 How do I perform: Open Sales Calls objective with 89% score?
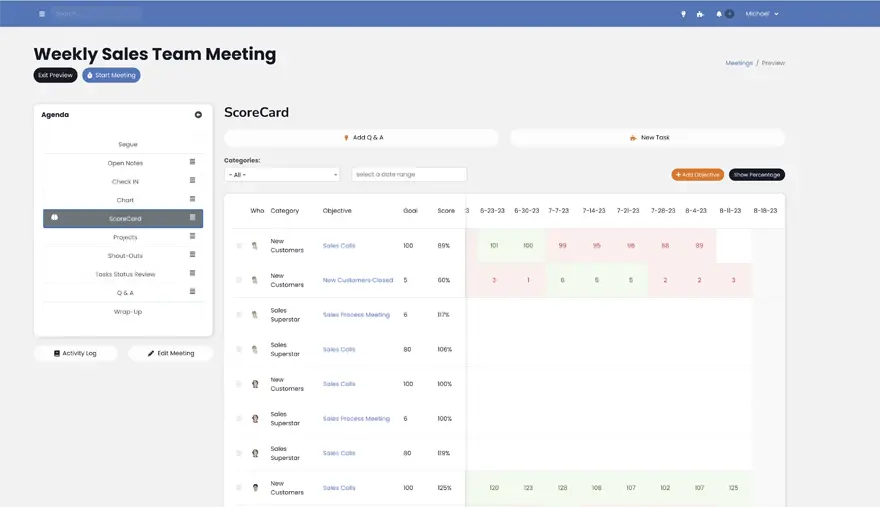coord(339,245)
